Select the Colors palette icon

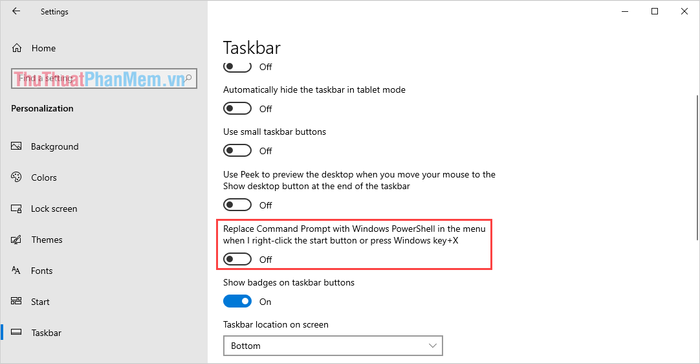16,177
